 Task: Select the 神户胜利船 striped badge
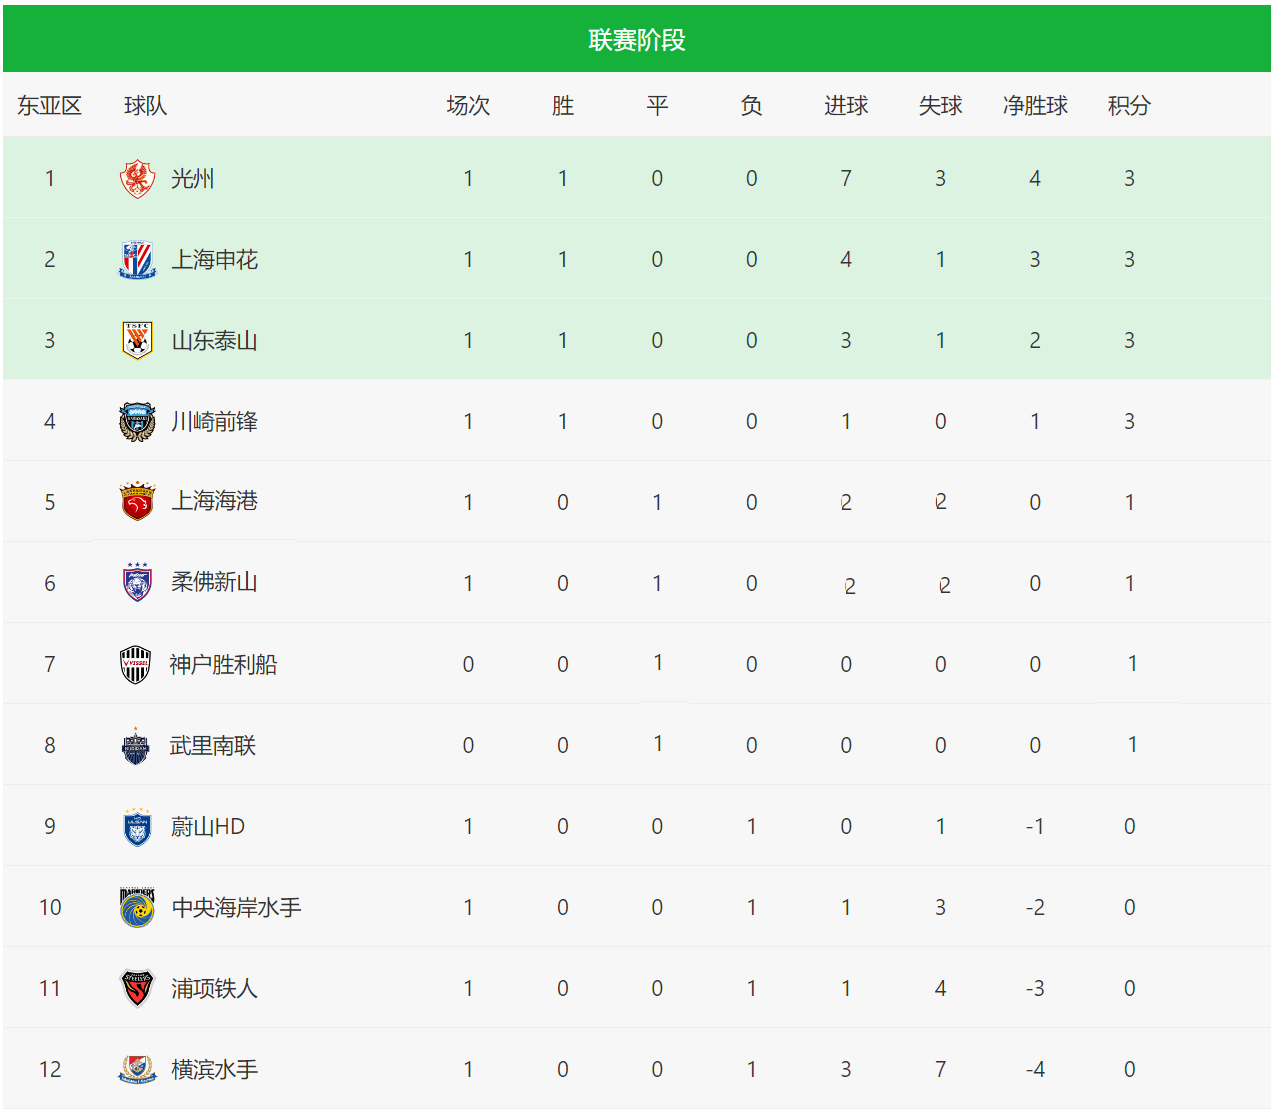(136, 664)
